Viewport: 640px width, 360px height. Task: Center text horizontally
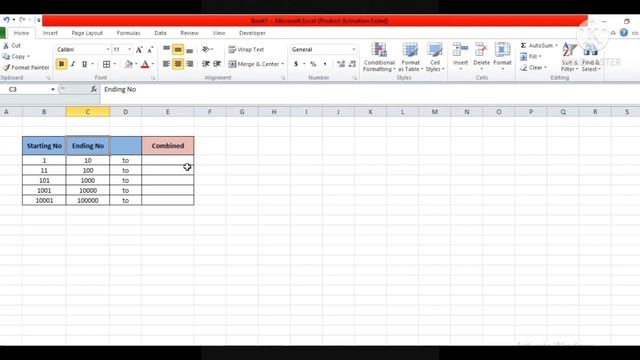pos(178,64)
